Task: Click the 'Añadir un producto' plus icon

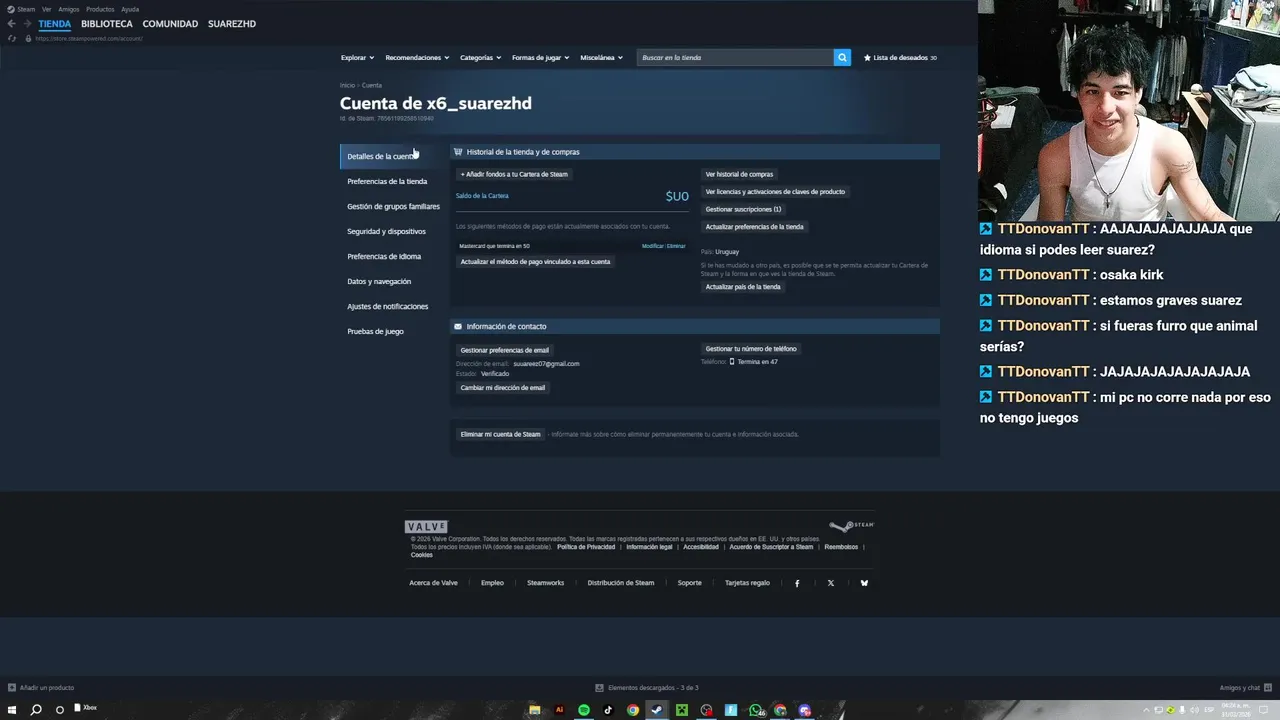Action: [x=12, y=688]
